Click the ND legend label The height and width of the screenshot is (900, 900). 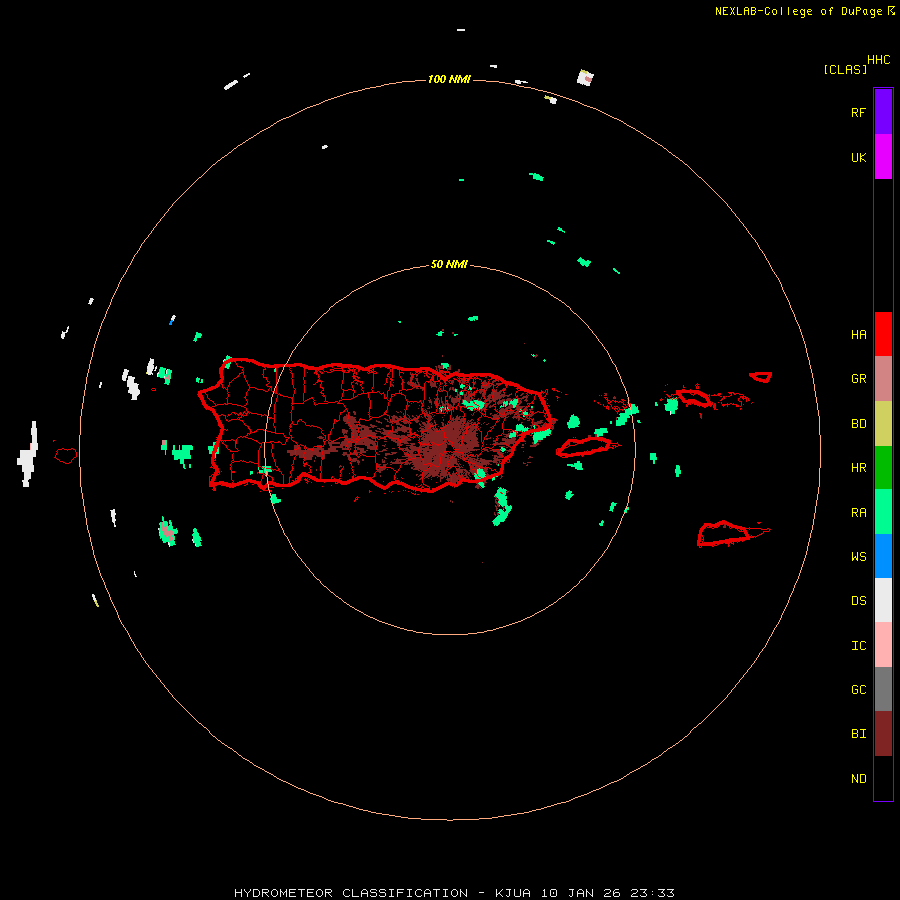(x=858, y=779)
